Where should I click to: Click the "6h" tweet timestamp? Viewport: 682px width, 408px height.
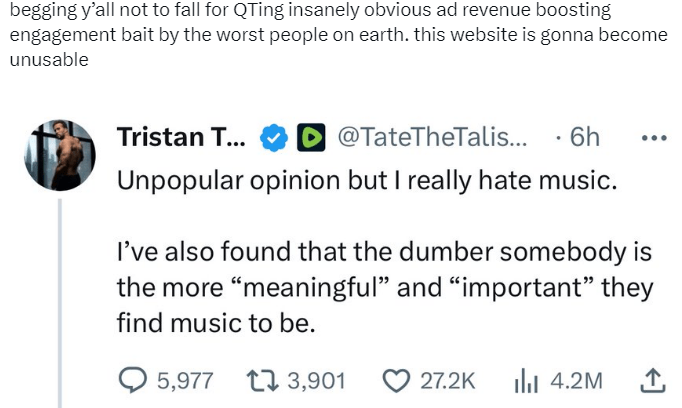583,137
